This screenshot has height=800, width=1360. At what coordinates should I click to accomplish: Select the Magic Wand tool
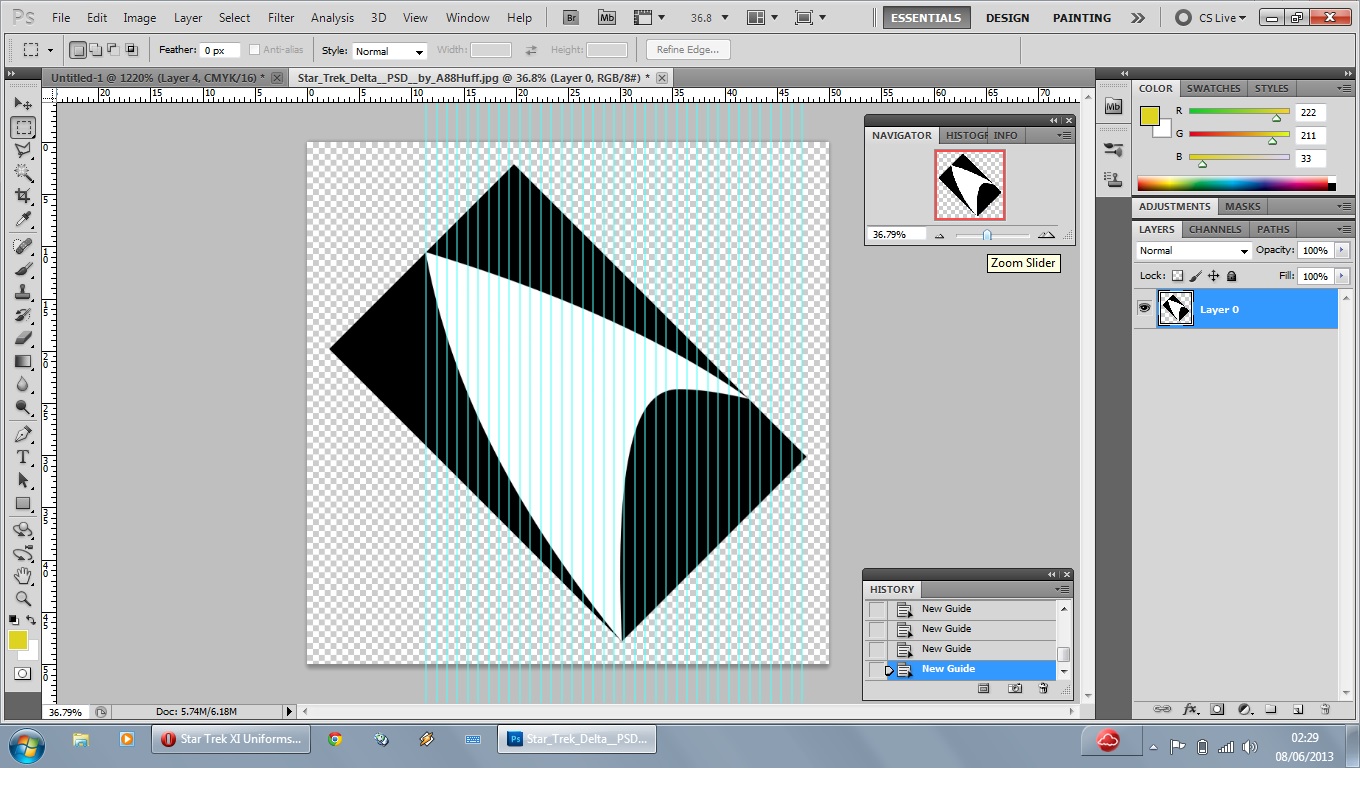[23, 173]
